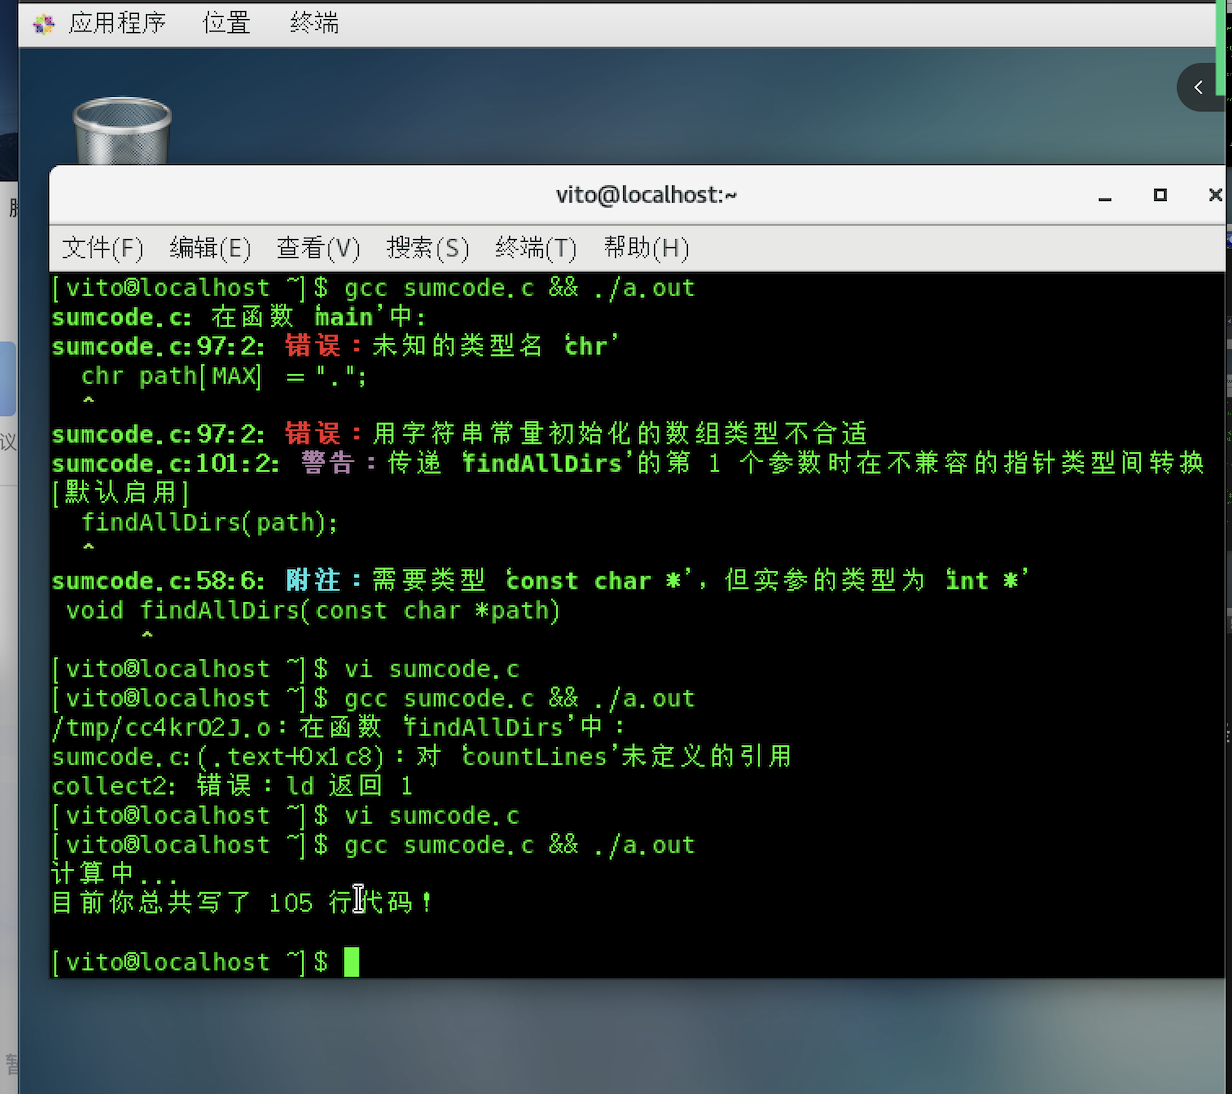The image size is (1232, 1094).
Task: Maximize the terminal window
Action: (1160, 195)
